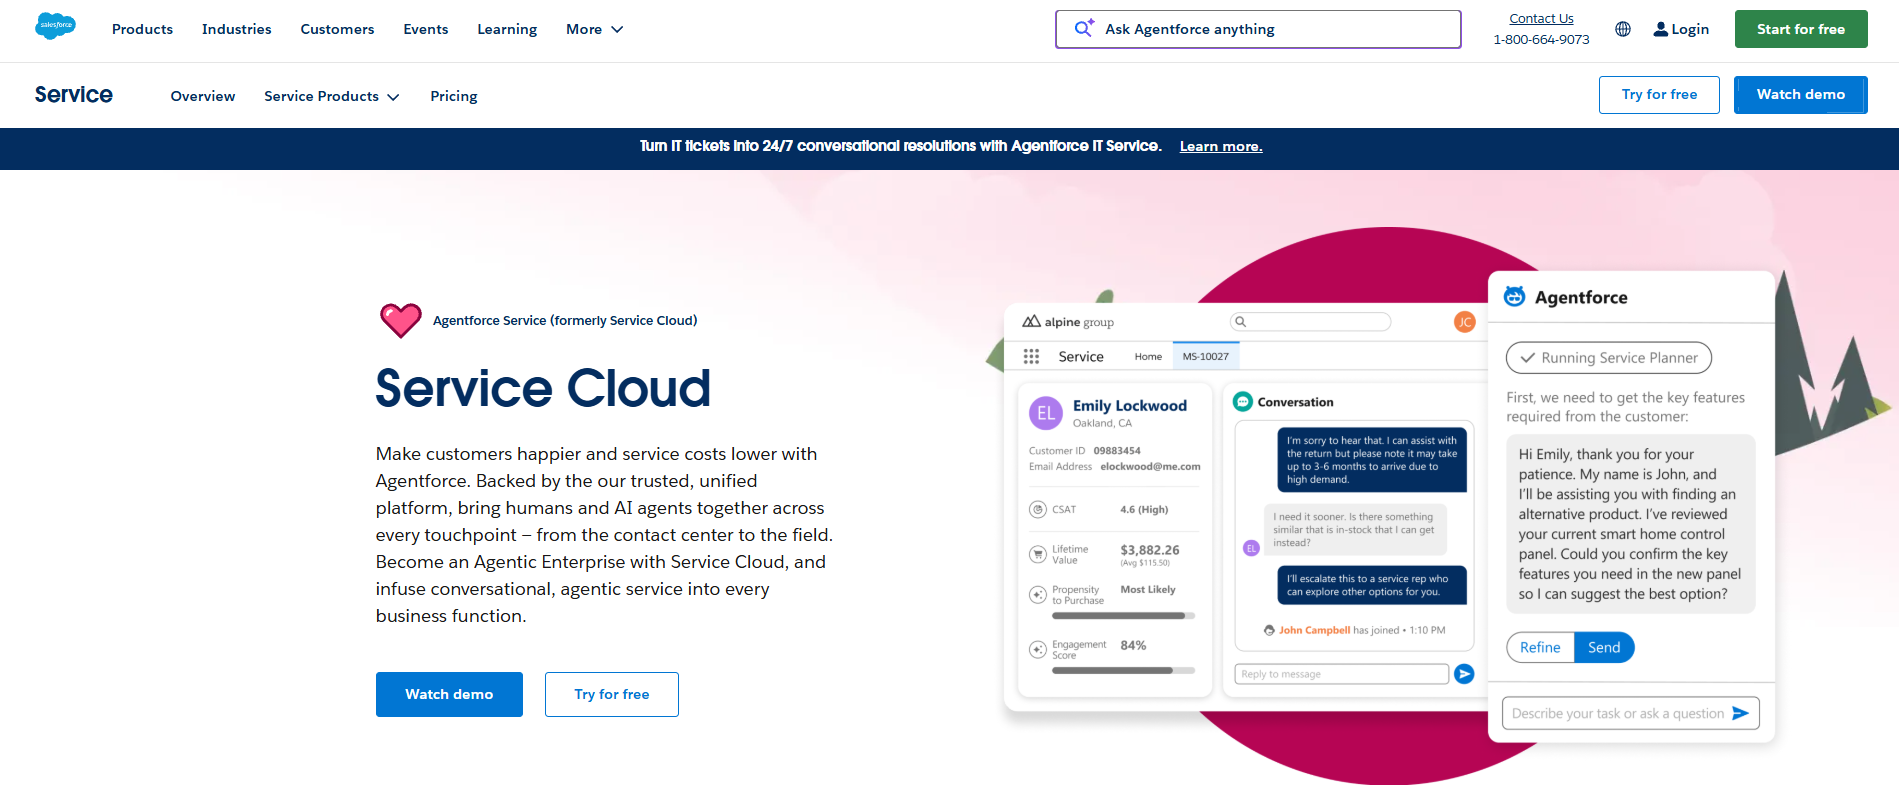Click the Describe your task input

click(x=1630, y=713)
